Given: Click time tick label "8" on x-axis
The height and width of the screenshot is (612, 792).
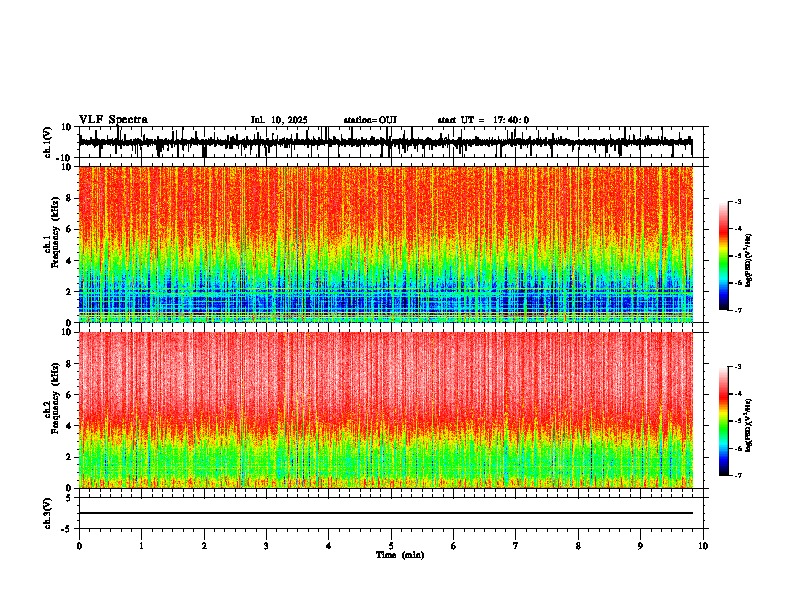Looking at the screenshot, I should [578, 546].
